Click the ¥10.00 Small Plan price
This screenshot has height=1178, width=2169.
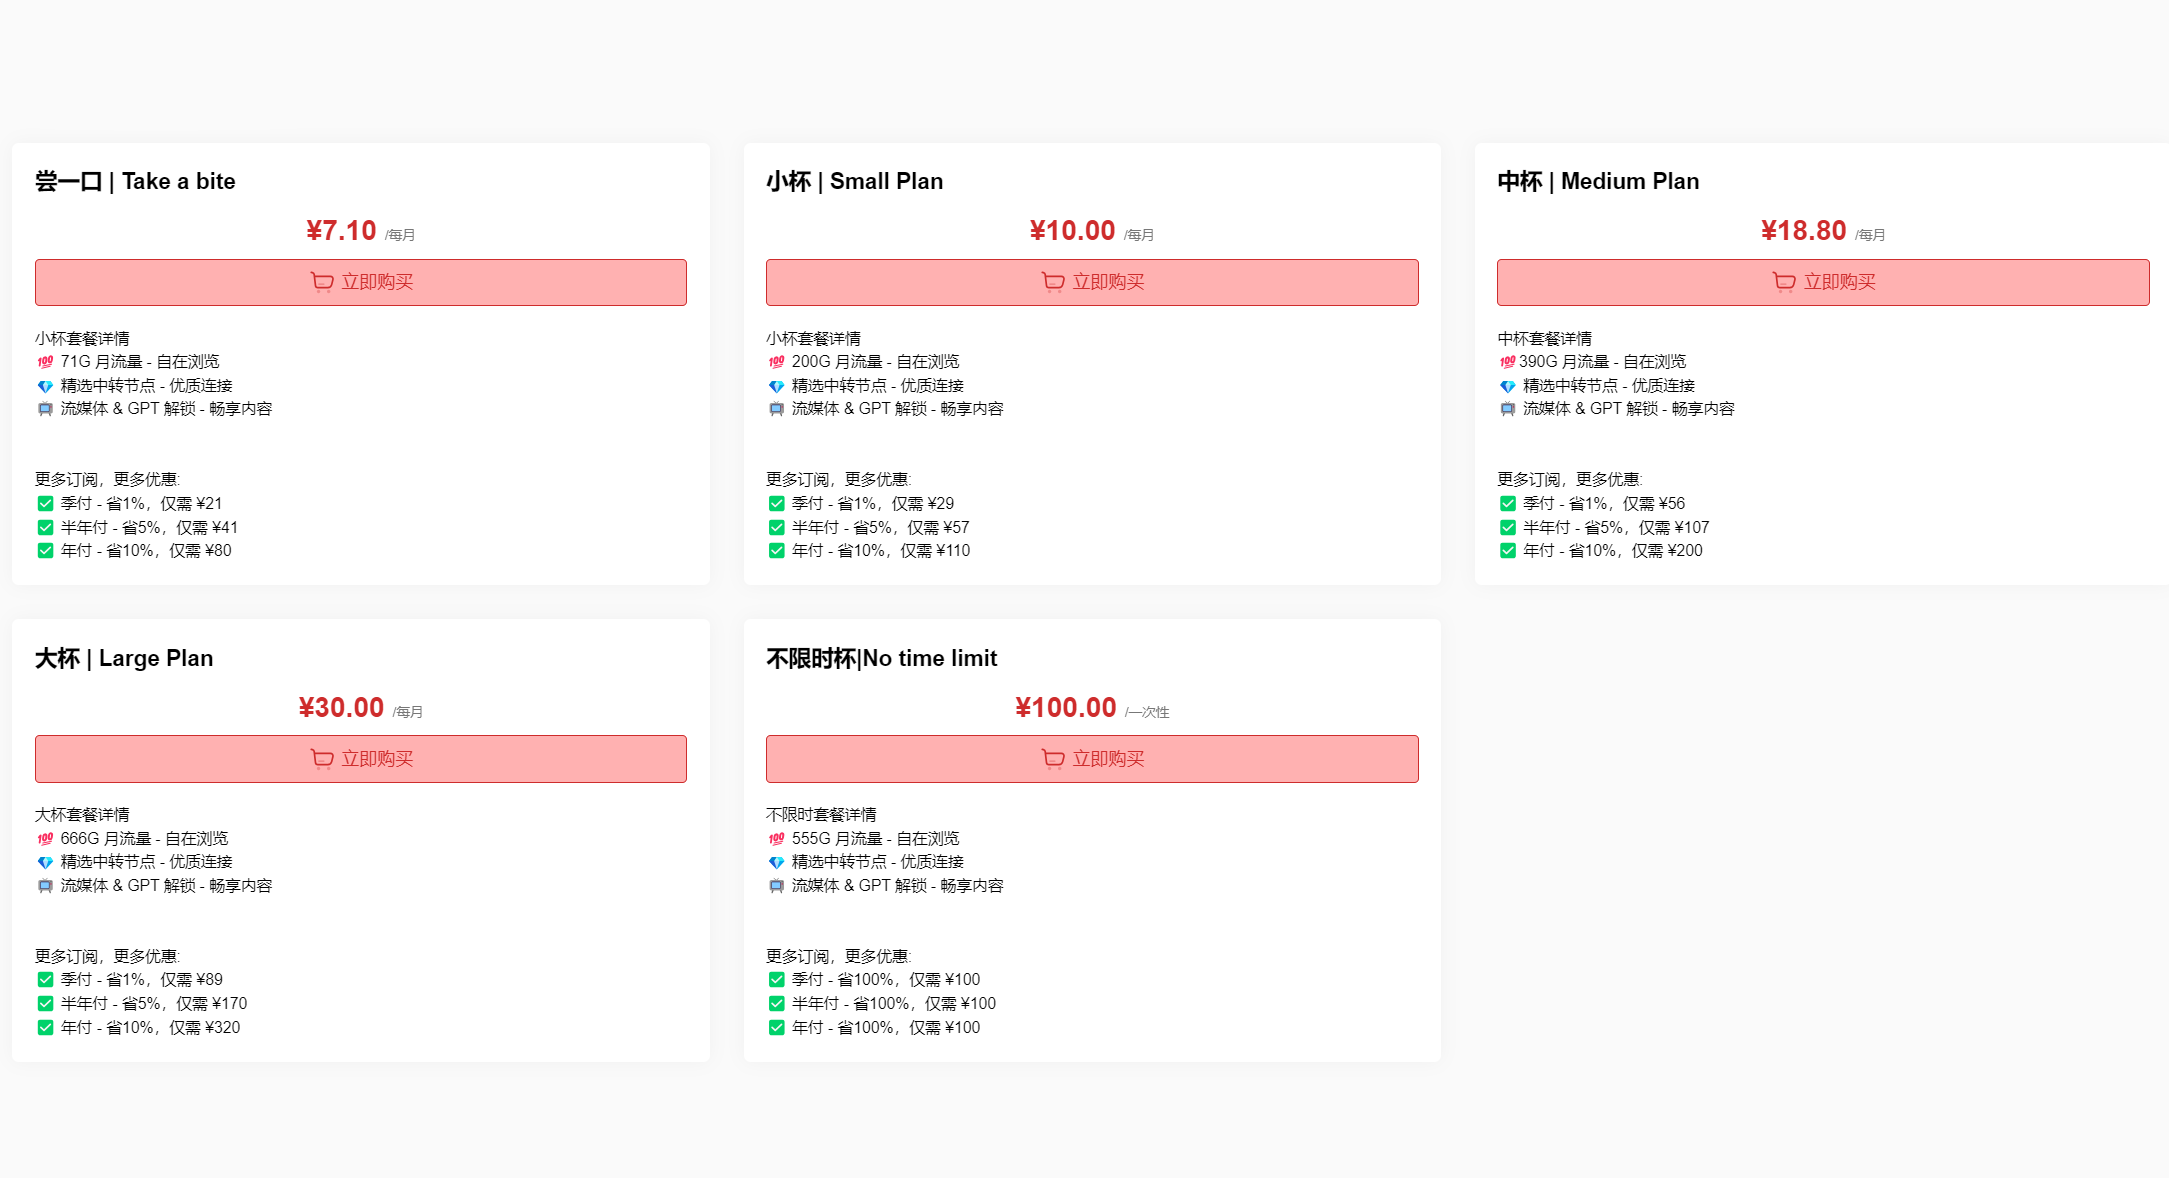(x=1072, y=231)
